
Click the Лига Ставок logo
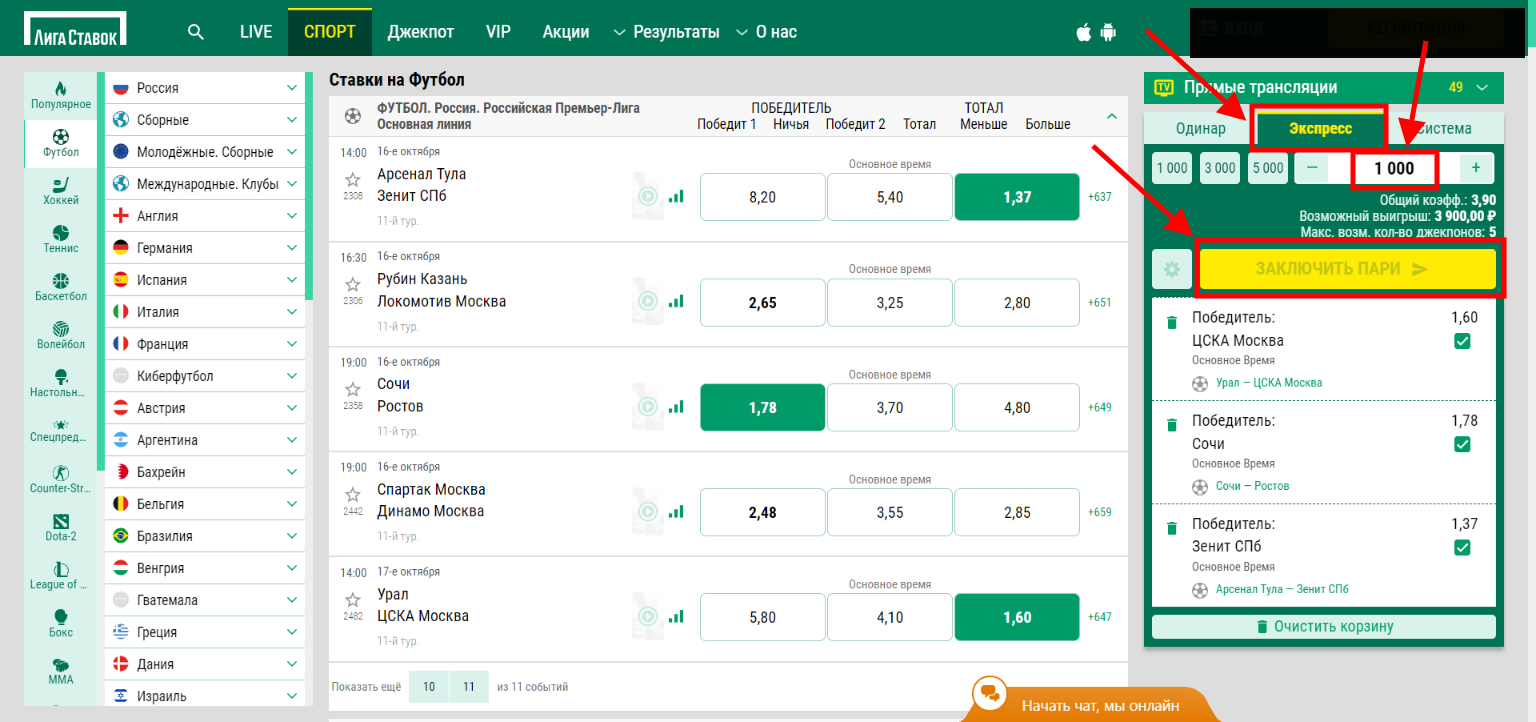coord(76,30)
